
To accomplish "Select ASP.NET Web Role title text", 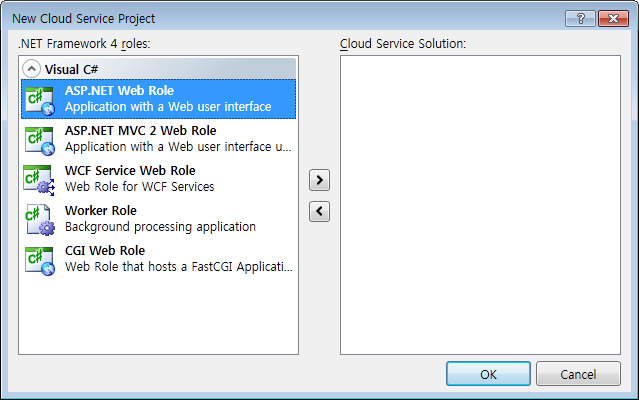I will tap(119, 90).
